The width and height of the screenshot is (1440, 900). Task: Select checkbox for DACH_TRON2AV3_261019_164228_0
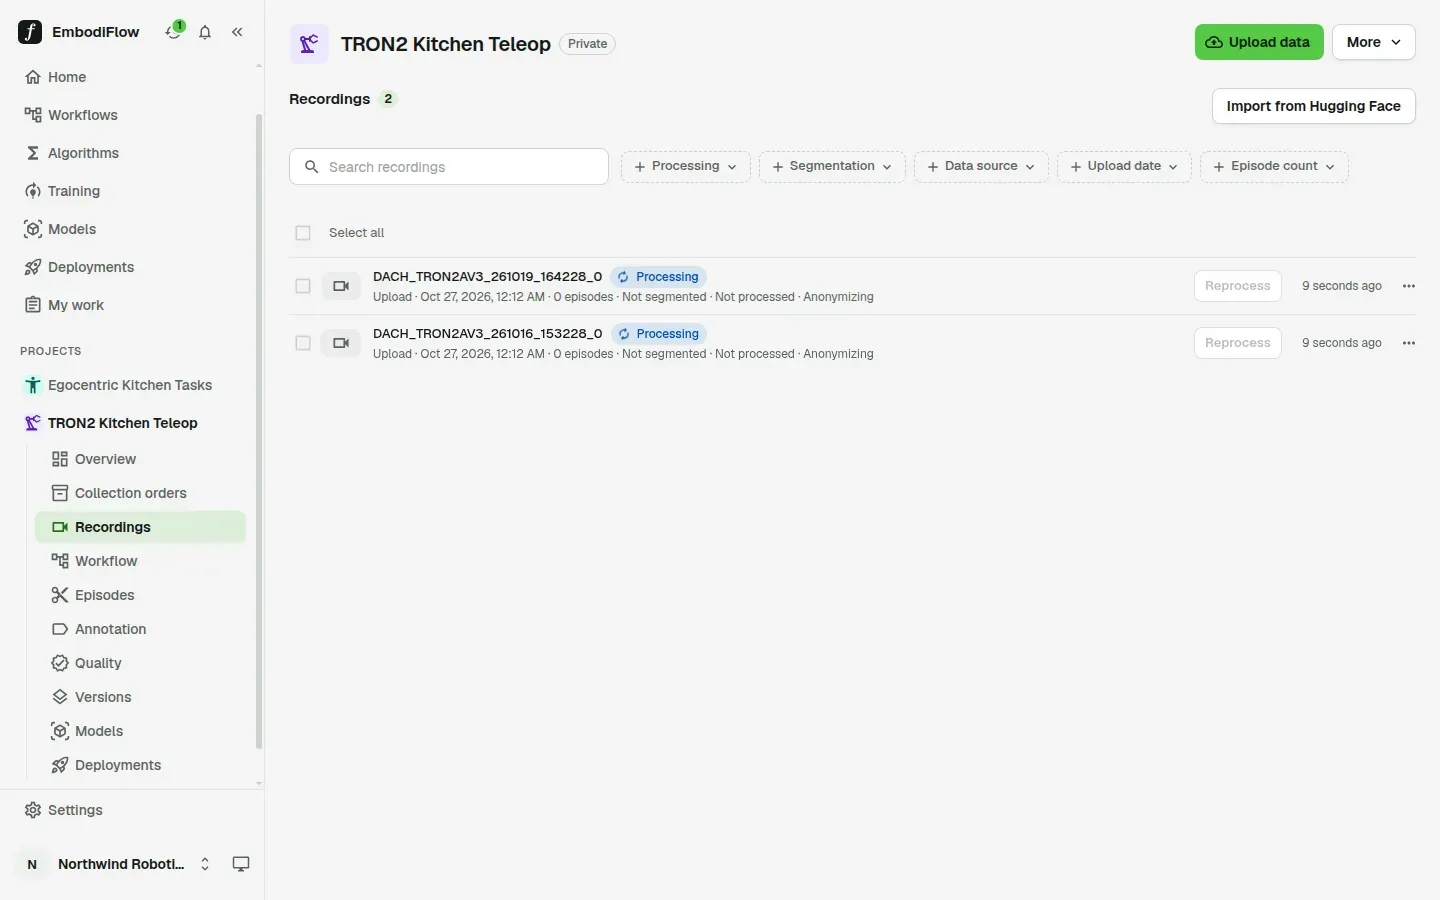click(303, 286)
